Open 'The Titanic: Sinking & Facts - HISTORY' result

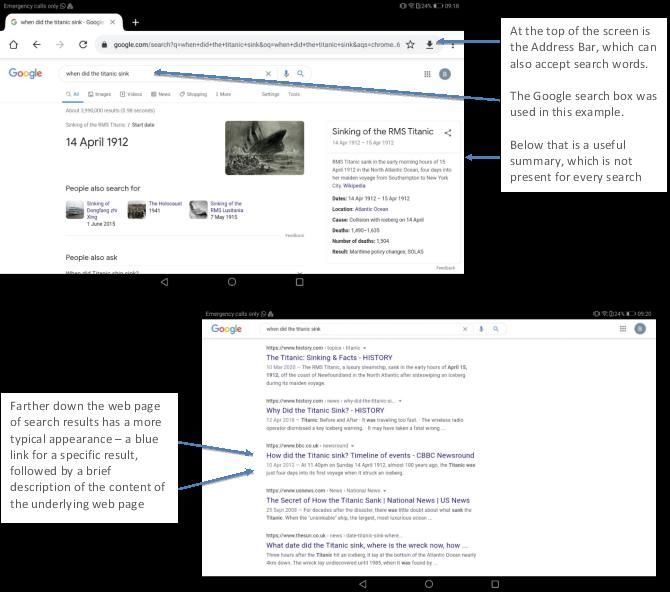click(329, 357)
